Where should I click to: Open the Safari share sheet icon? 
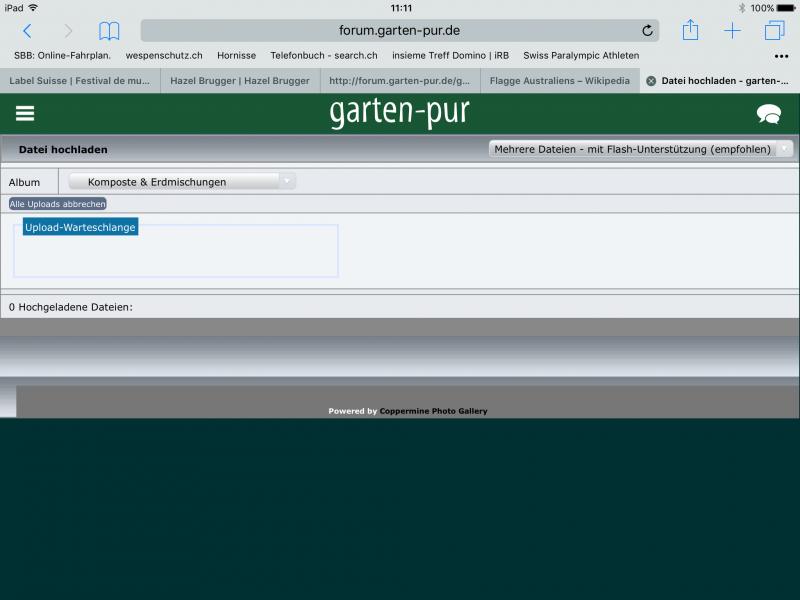(x=690, y=30)
